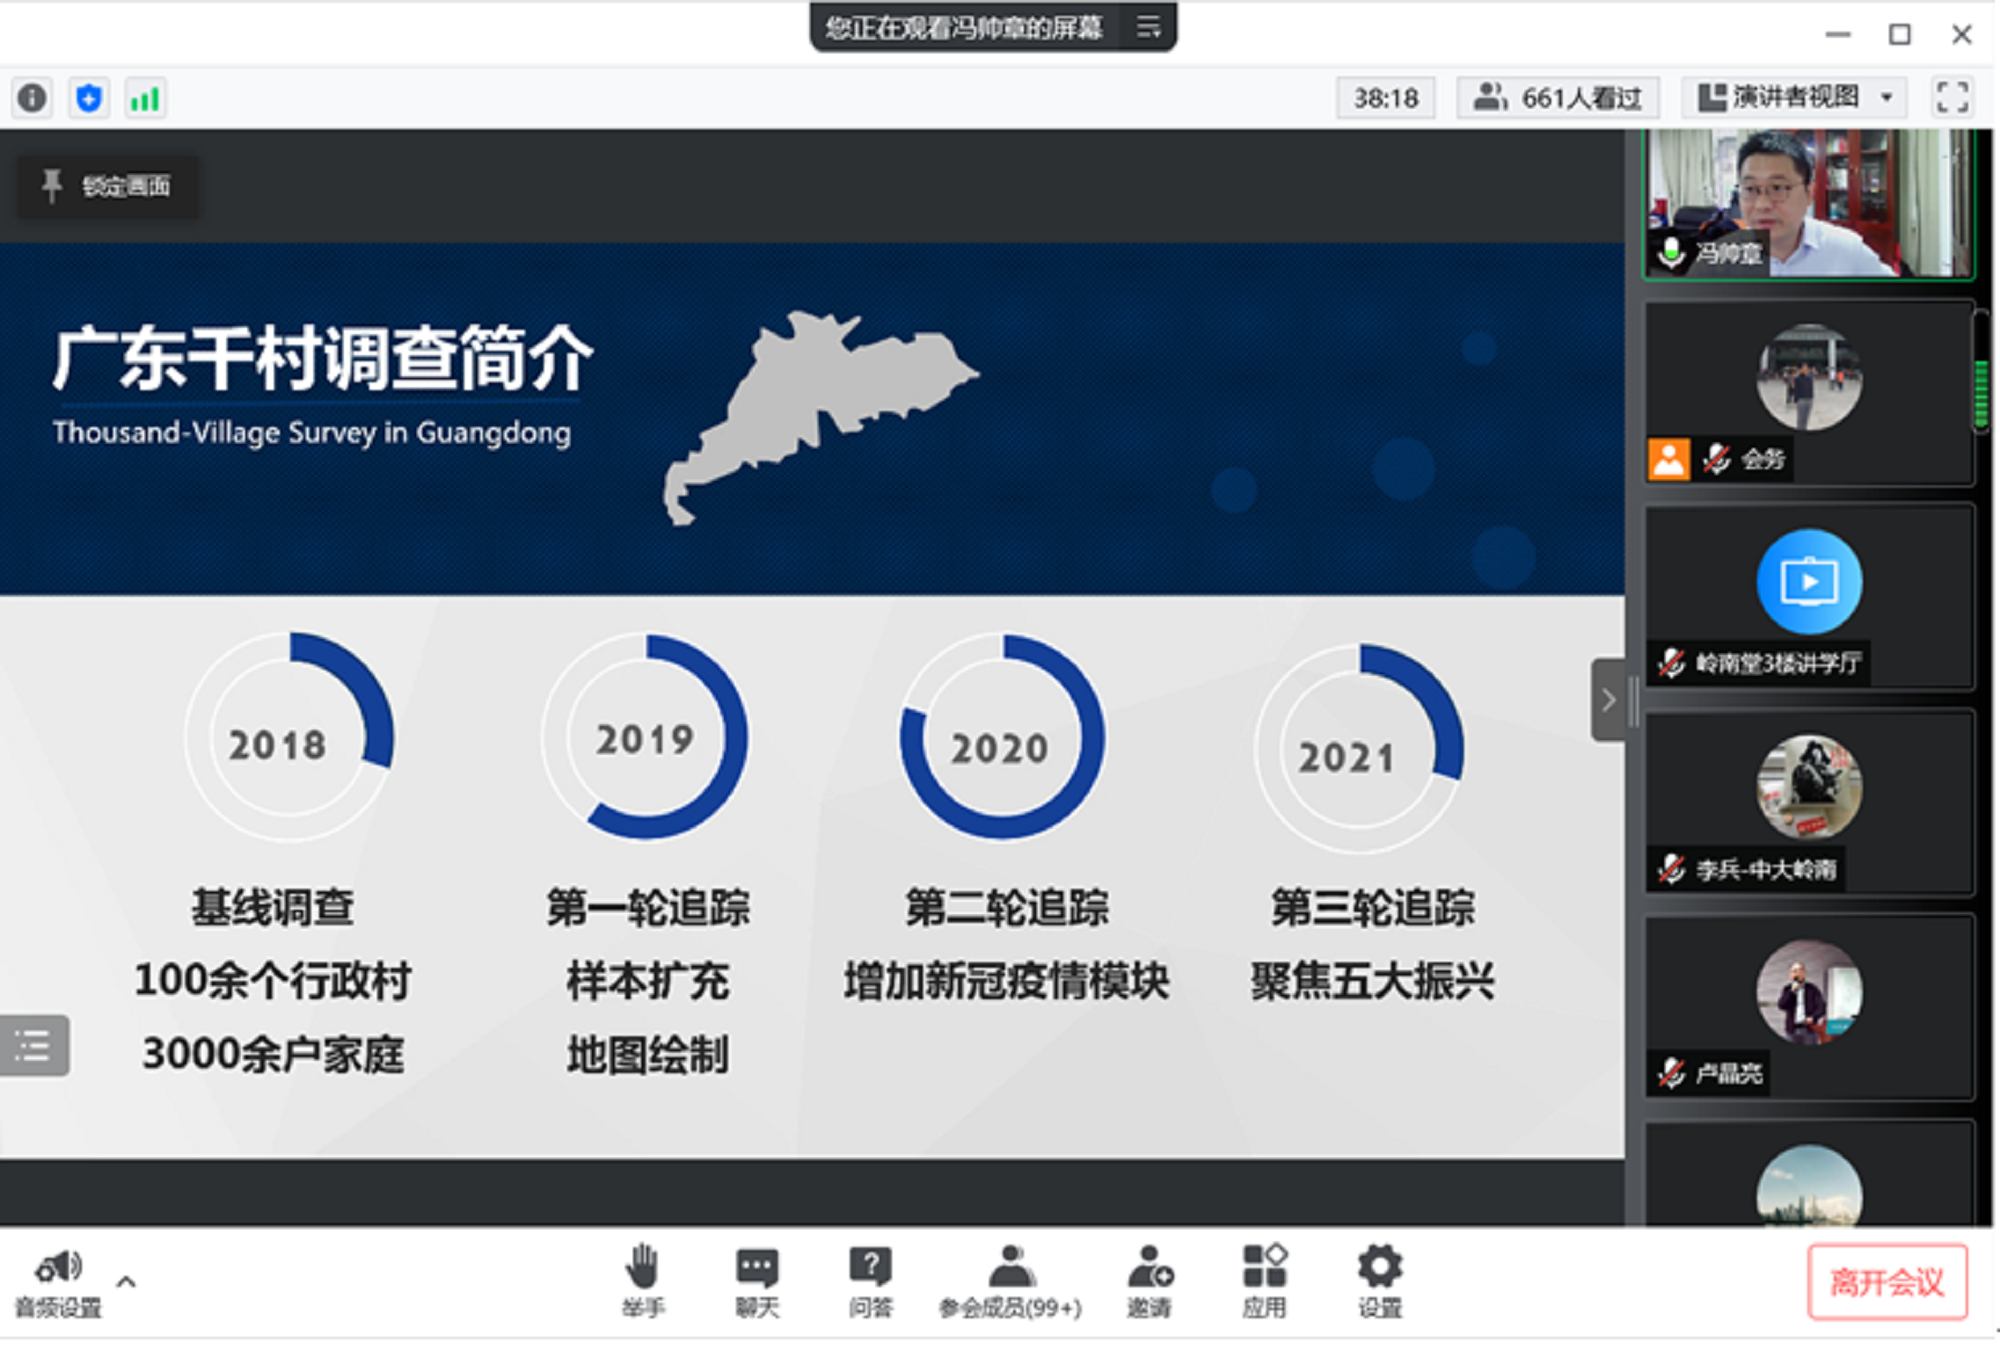
Task: Open the Chat (聊天) panel
Action: 757,1268
